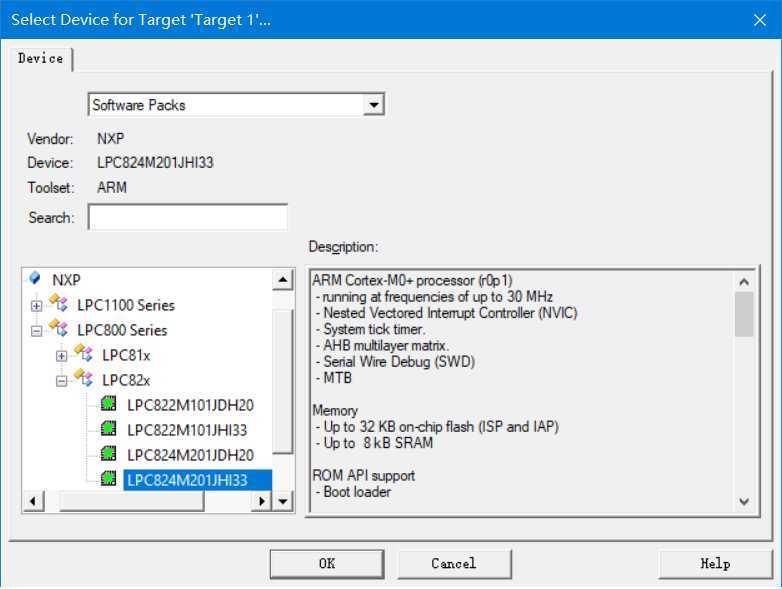Image resolution: width=782 pixels, height=589 pixels.
Task: Expand the LPC81x node
Action: pos(61,356)
